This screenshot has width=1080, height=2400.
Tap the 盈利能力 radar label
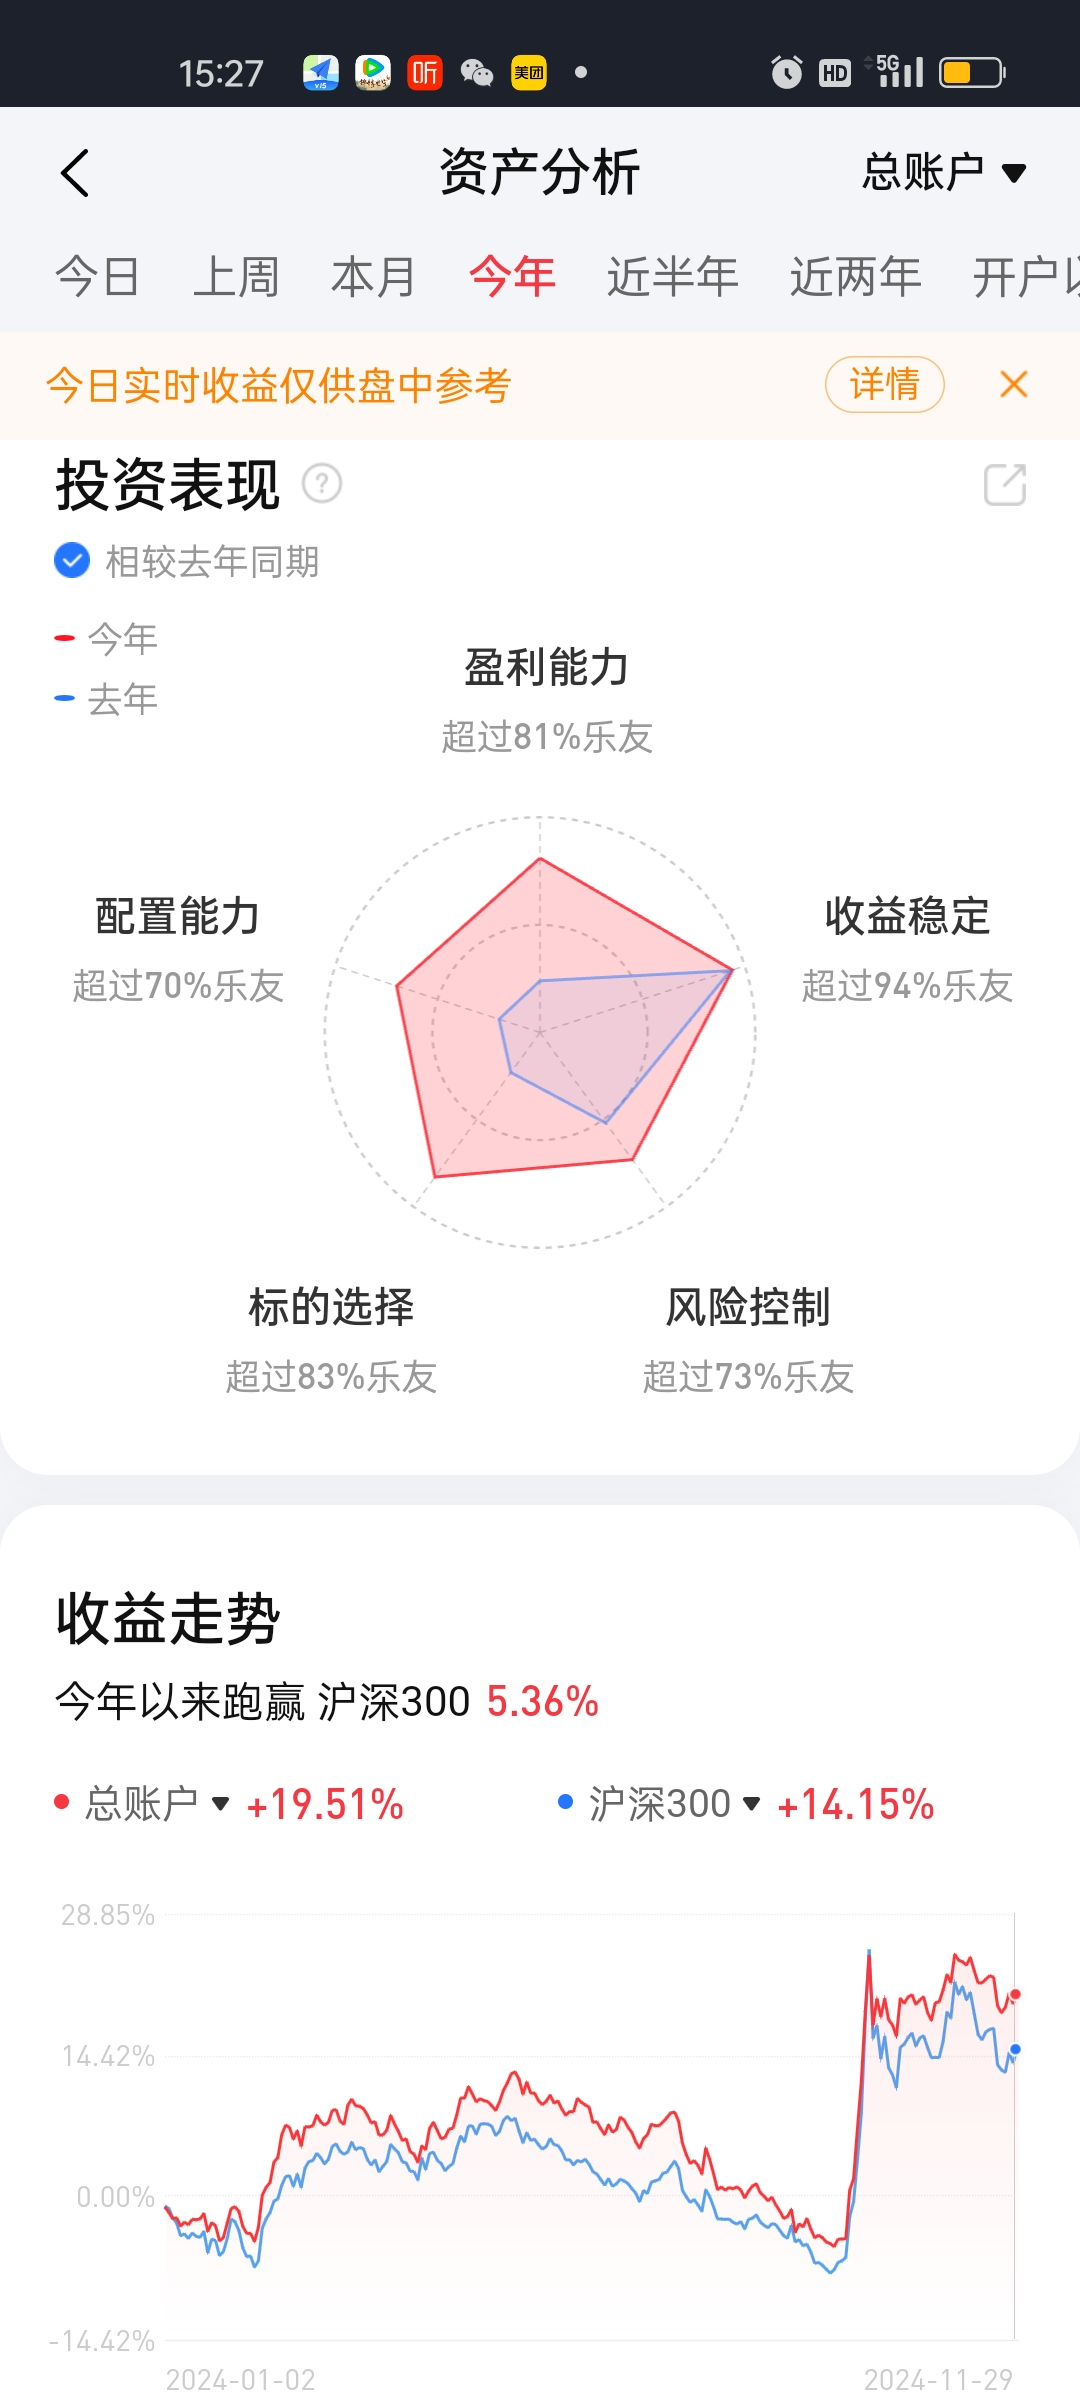click(546, 668)
